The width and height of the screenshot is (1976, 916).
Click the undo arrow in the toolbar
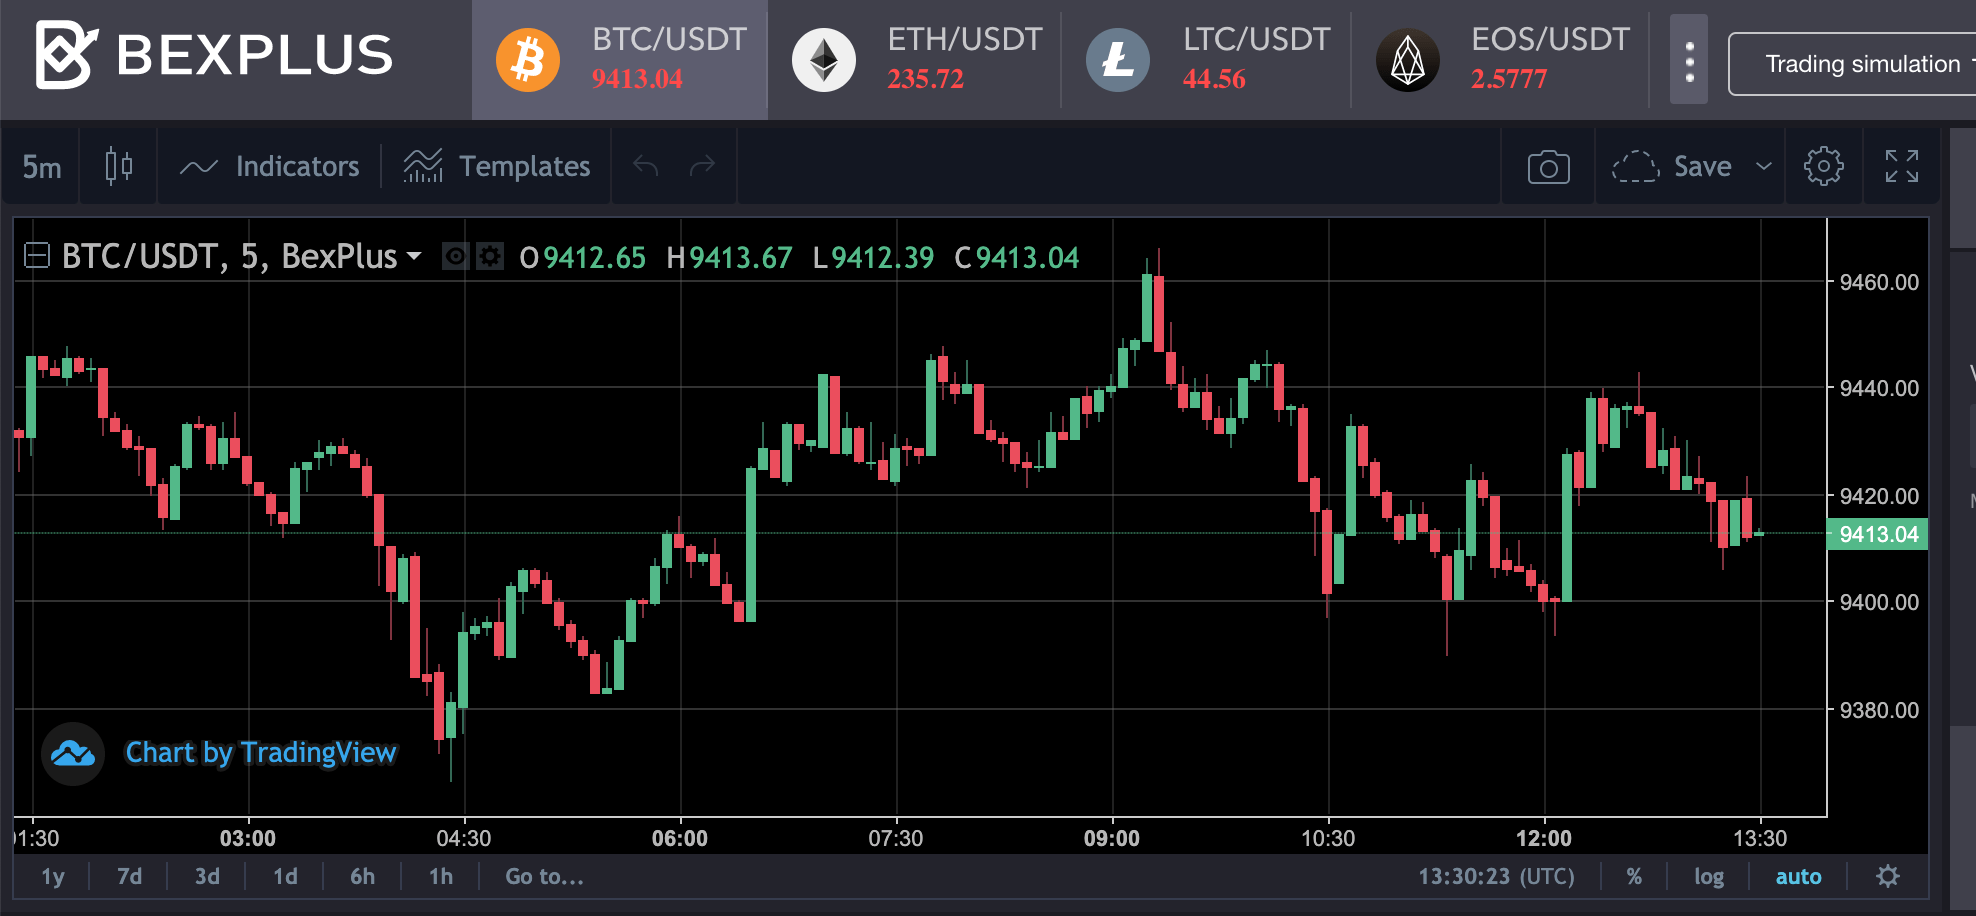(645, 166)
